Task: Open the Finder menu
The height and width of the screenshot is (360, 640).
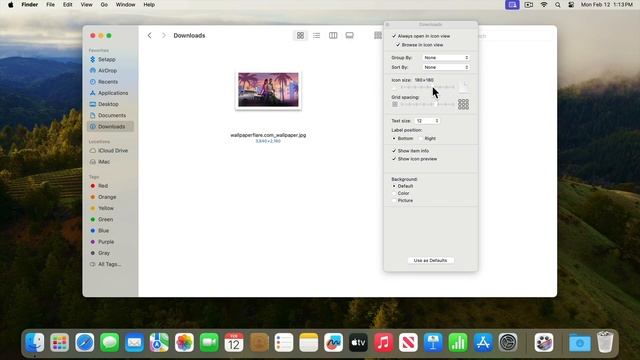Action: coord(29,5)
